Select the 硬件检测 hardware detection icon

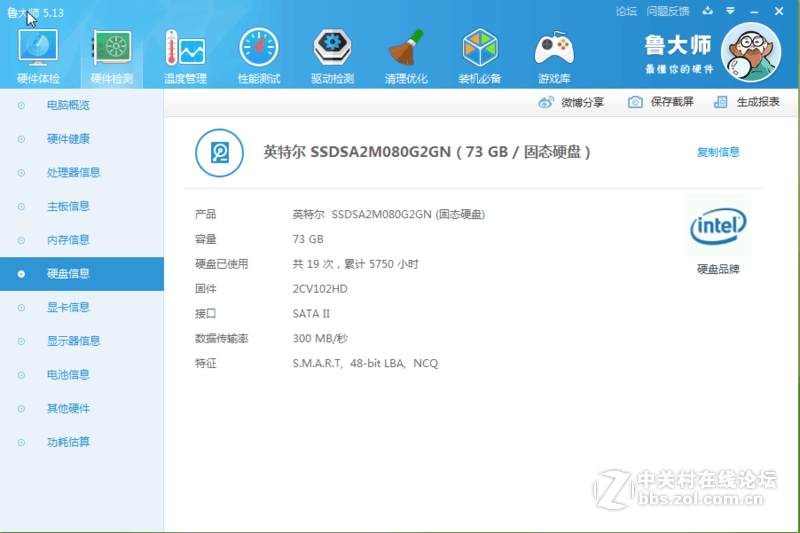112,48
